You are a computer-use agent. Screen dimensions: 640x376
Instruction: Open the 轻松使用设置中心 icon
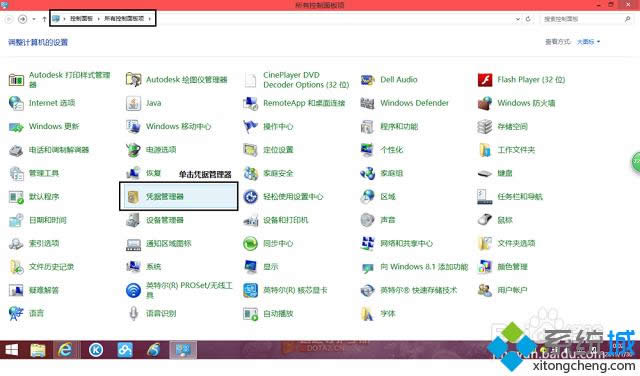tap(250, 197)
